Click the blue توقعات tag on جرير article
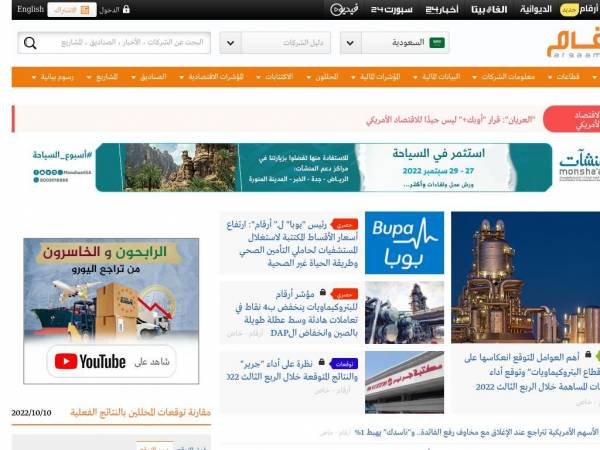600x450 pixels. (x=344, y=364)
